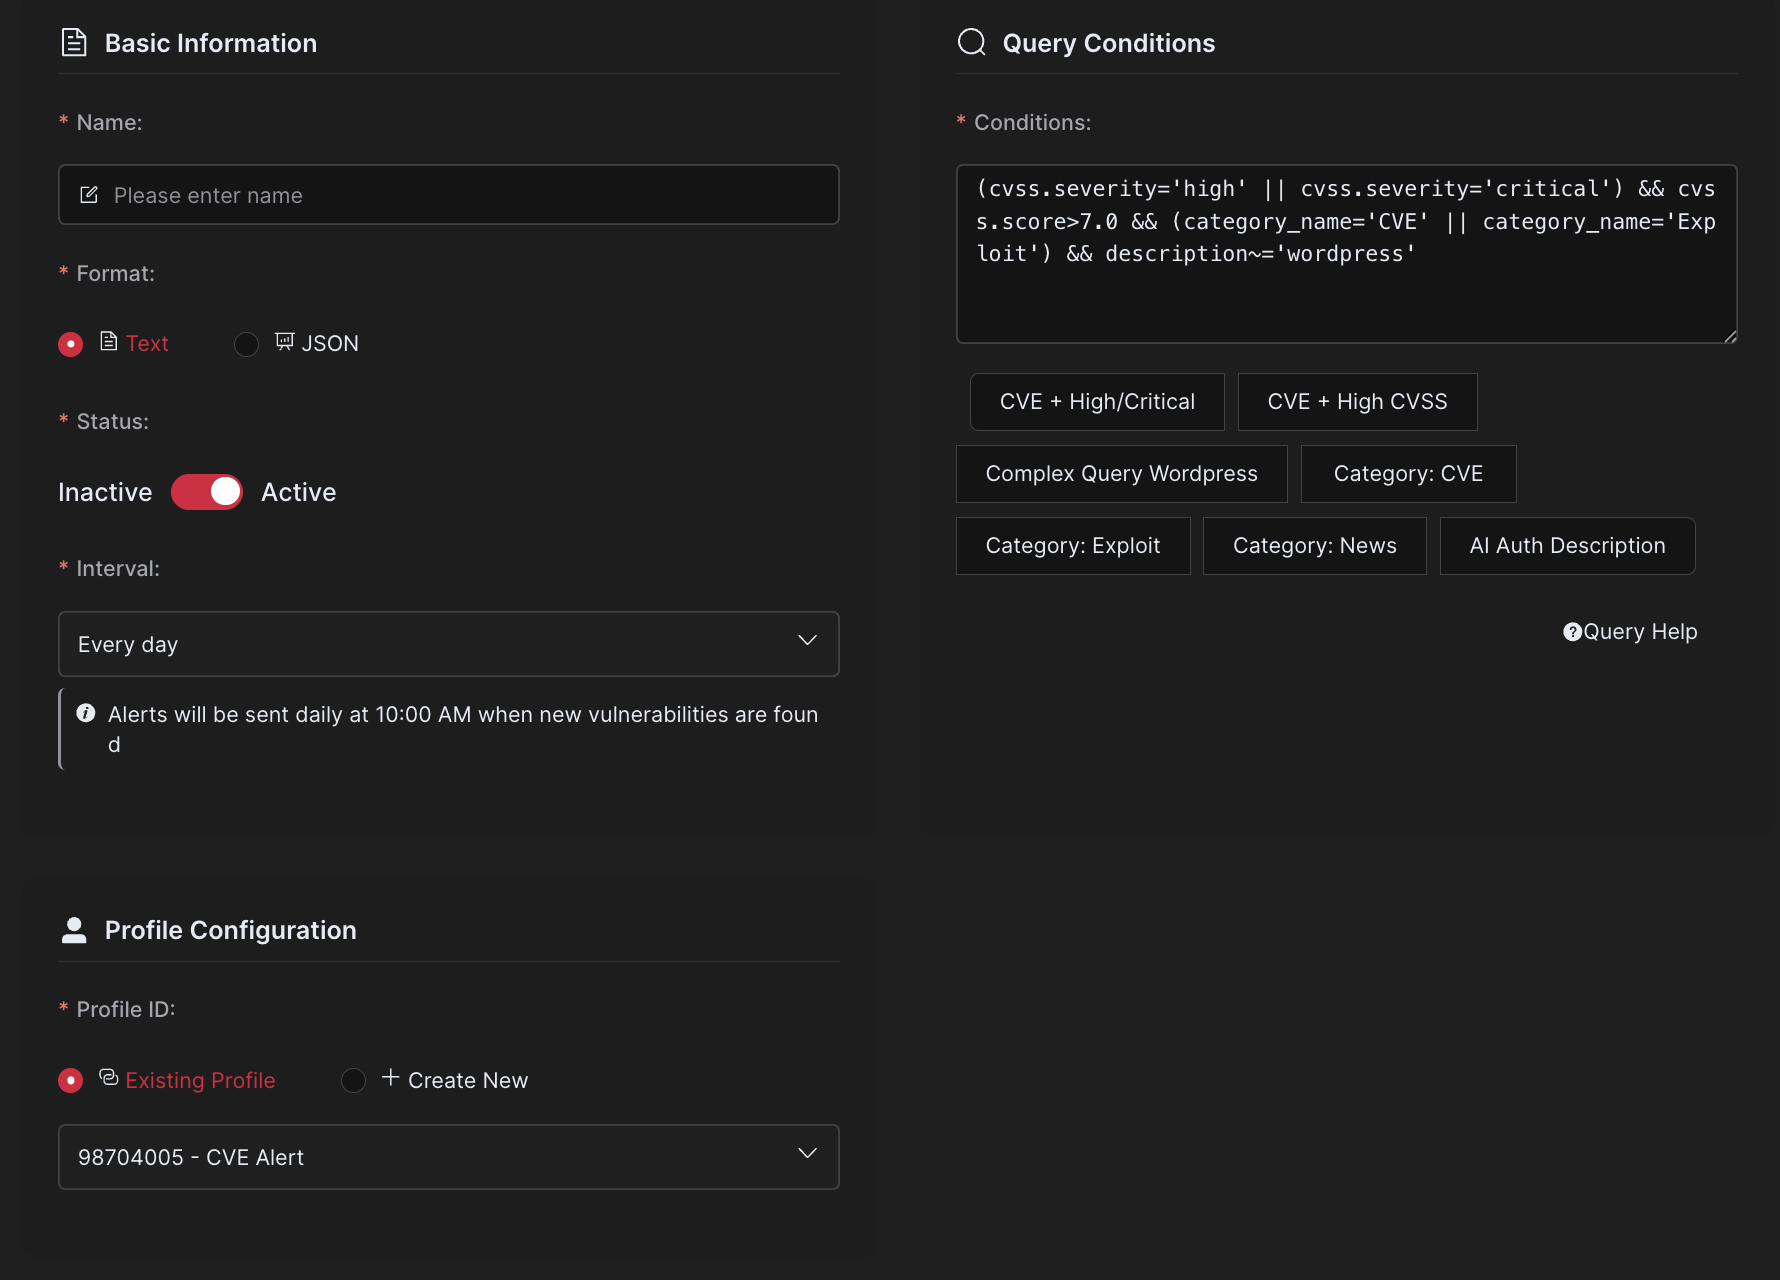Choose the Existing Profile radio option
Viewport: 1780px width, 1280px height.
[x=71, y=1081]
